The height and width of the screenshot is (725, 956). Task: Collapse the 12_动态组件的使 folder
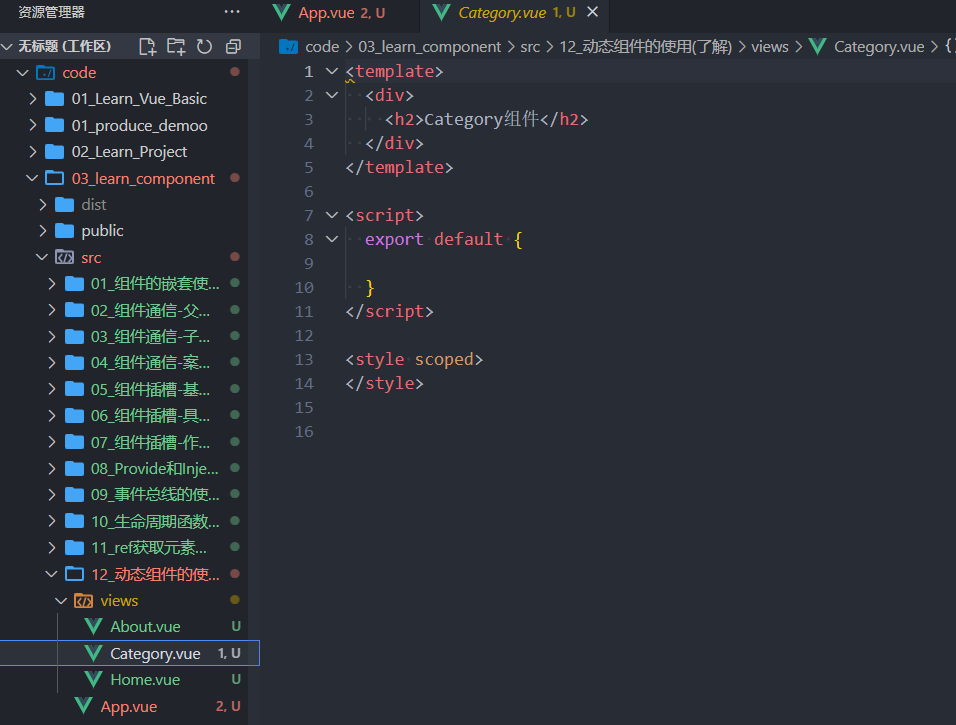(x=52, y=574)
